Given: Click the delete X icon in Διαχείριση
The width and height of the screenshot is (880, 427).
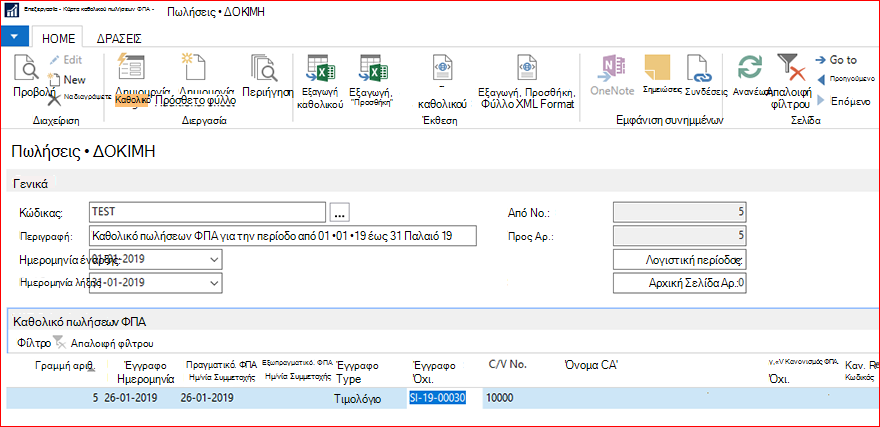Looking at the screenshot, I should (54, 100).
